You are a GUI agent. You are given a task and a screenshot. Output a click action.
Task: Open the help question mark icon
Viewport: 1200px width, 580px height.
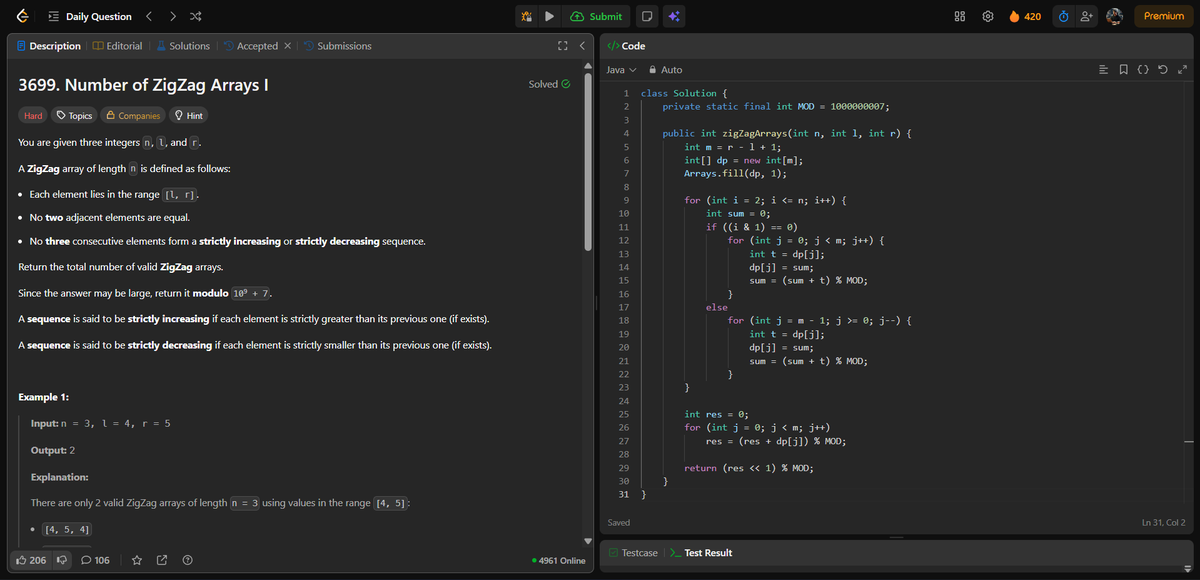[x=187, y=560]
